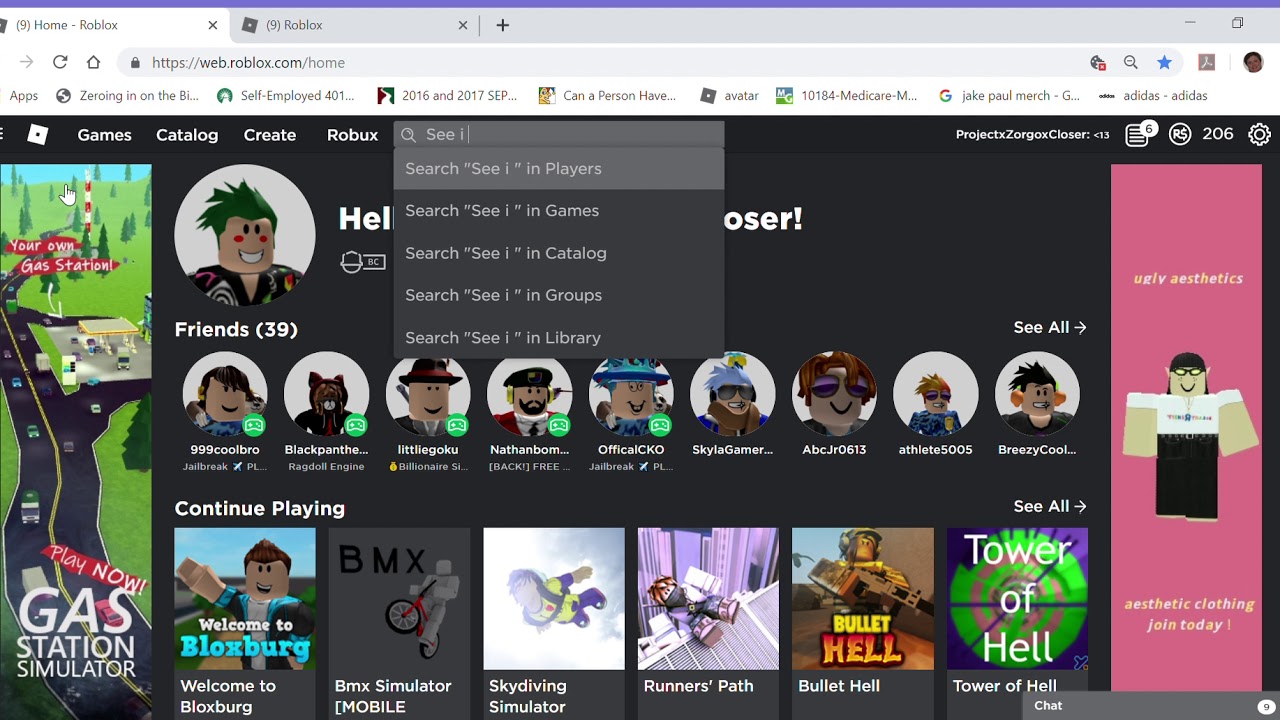Open friend BreezyCool... avatar
Screen dimensions: 1280x720
click(1037, 394)
